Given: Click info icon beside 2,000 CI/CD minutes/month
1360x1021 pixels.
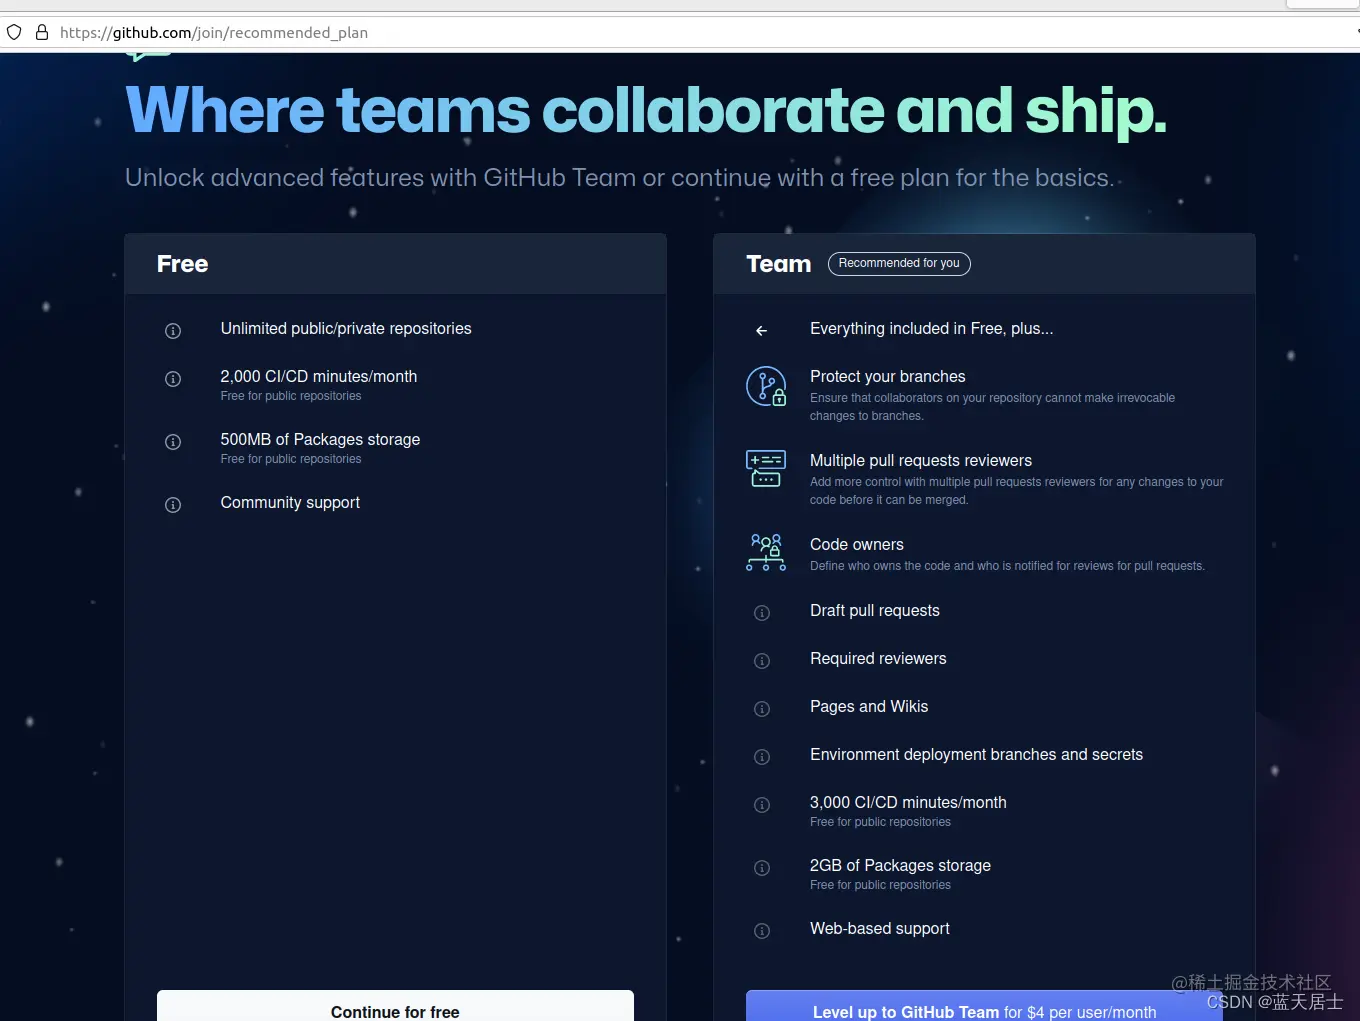Looking at the screenshot, I should click(173, 379).
